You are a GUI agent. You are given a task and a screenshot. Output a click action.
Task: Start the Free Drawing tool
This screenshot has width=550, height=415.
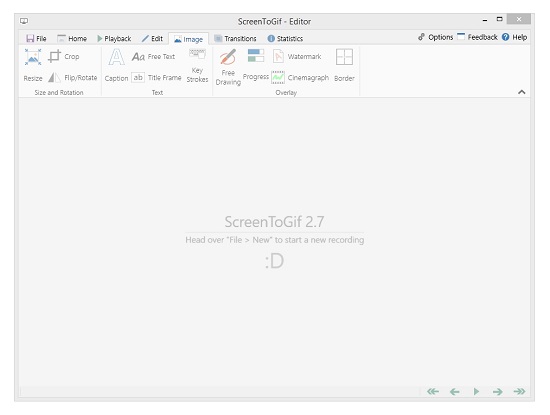[228, 67]
